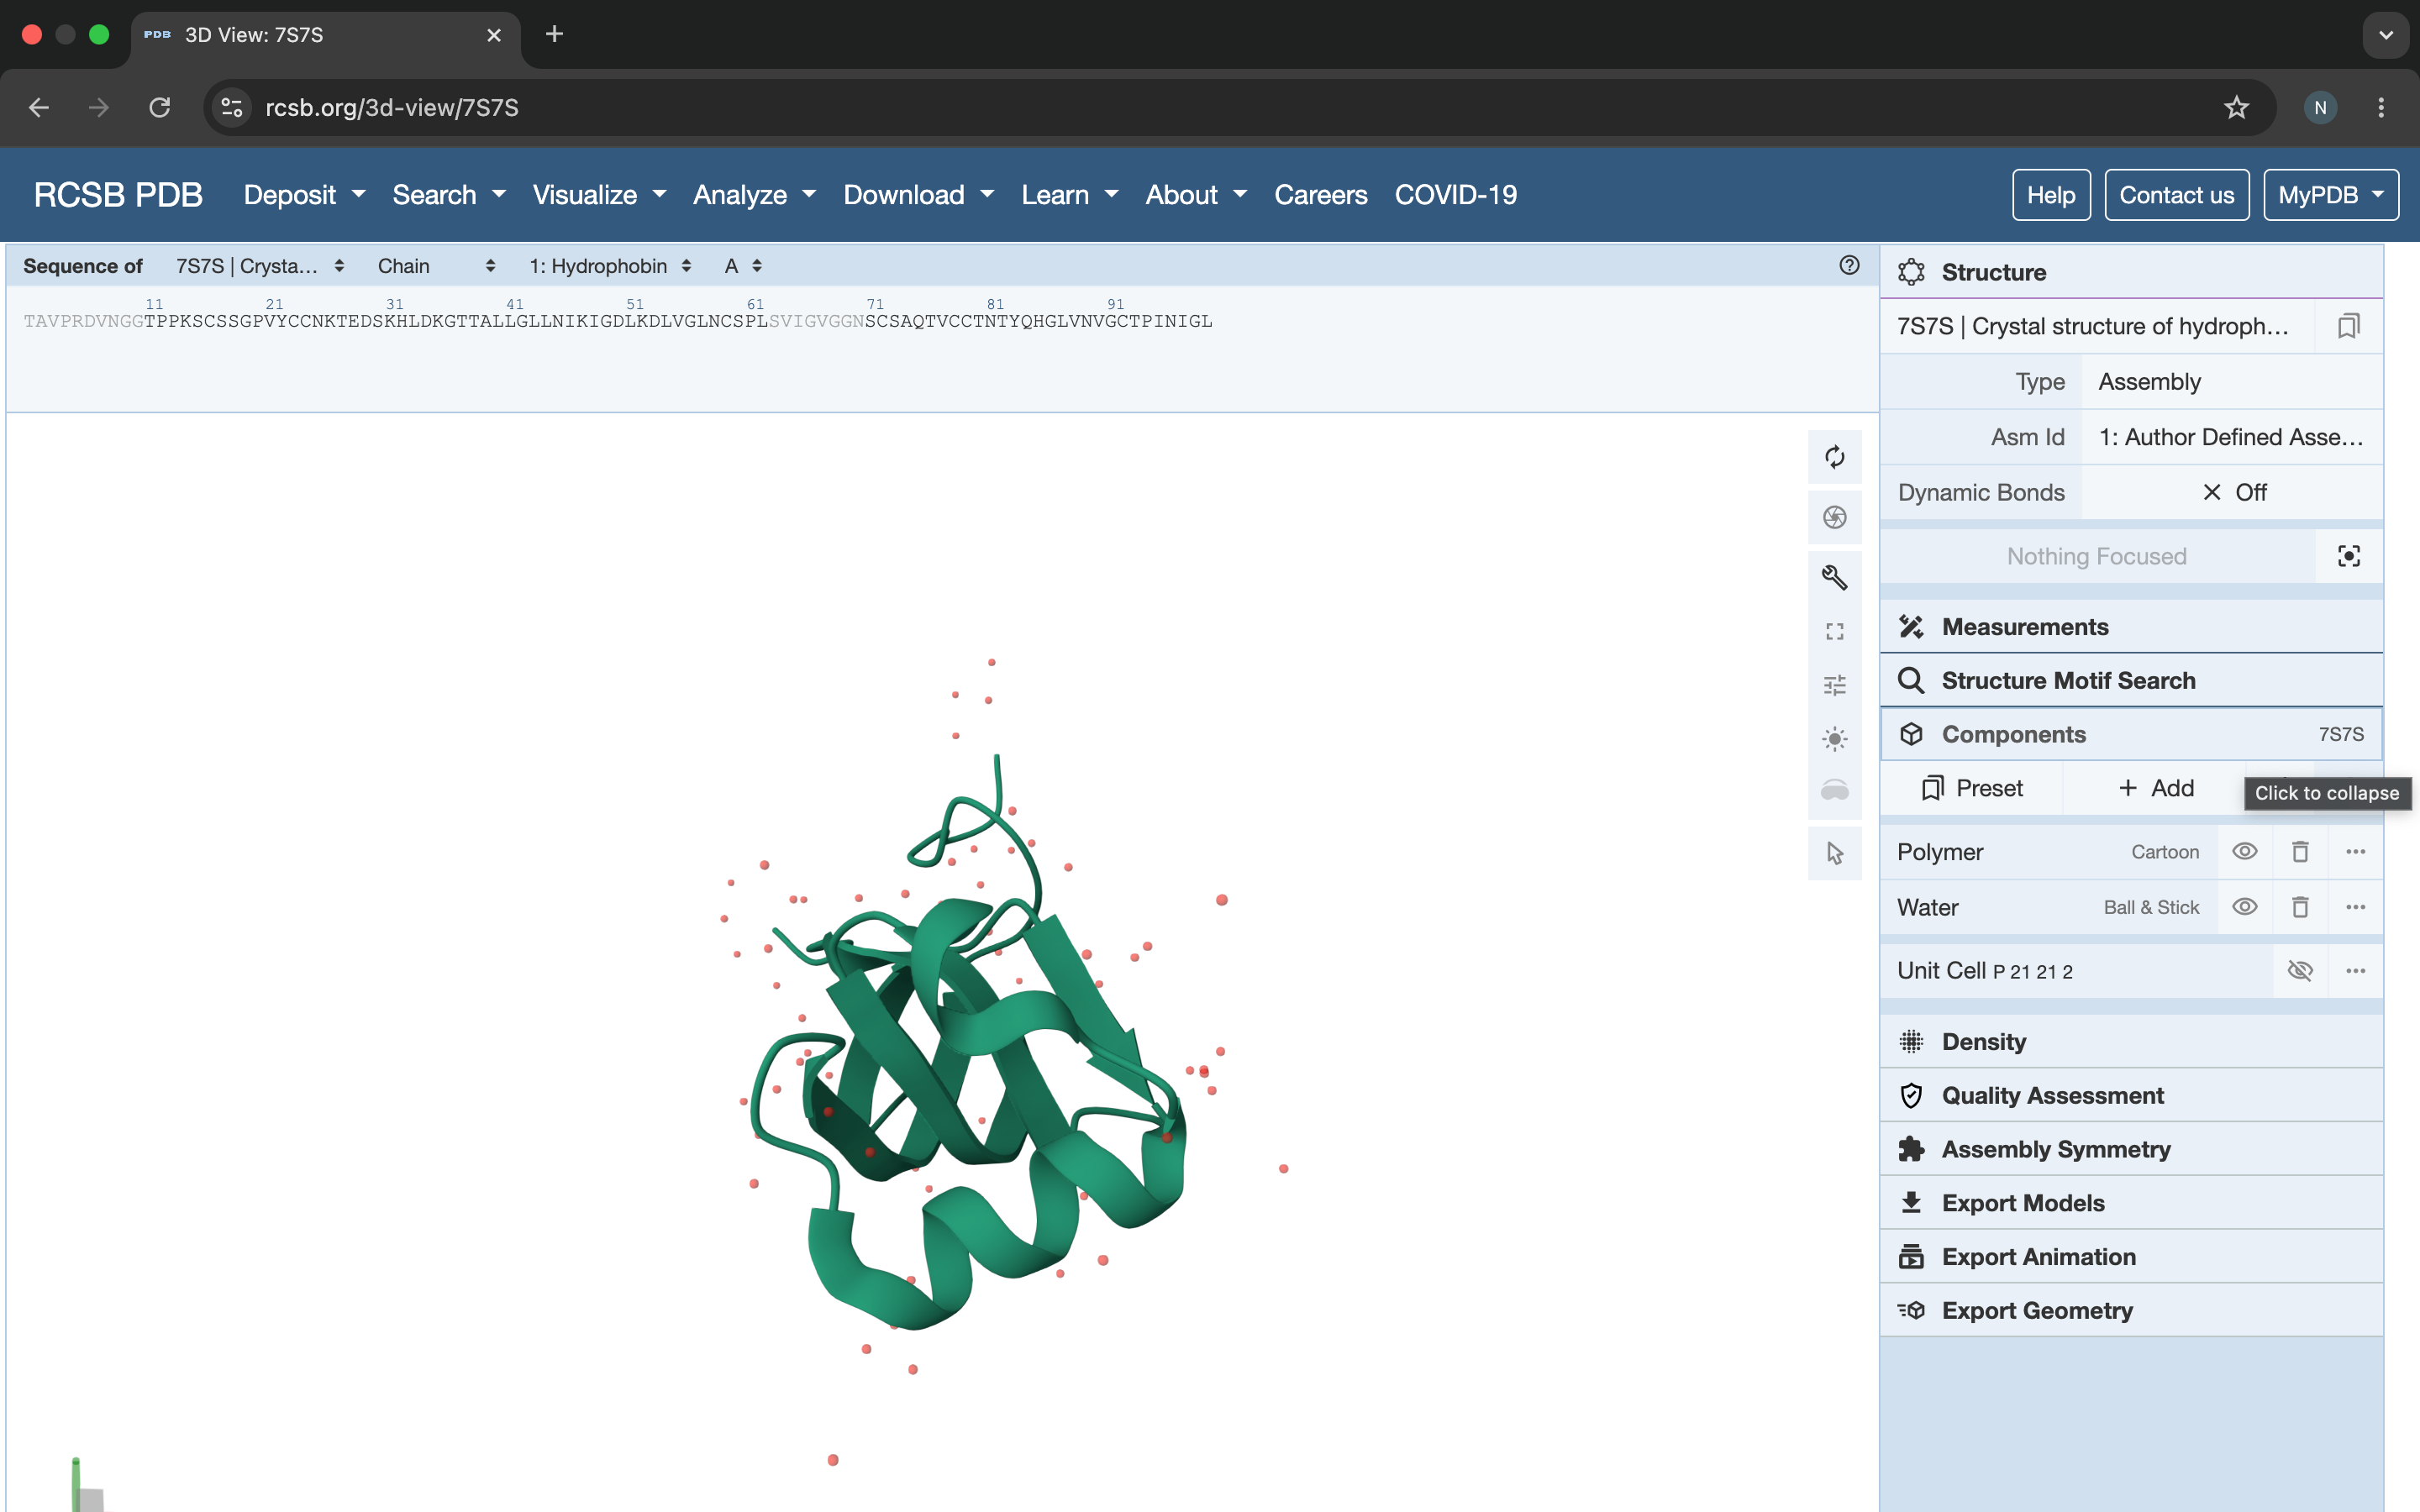Expand the Export Geometry section

click(2131, 1311)
